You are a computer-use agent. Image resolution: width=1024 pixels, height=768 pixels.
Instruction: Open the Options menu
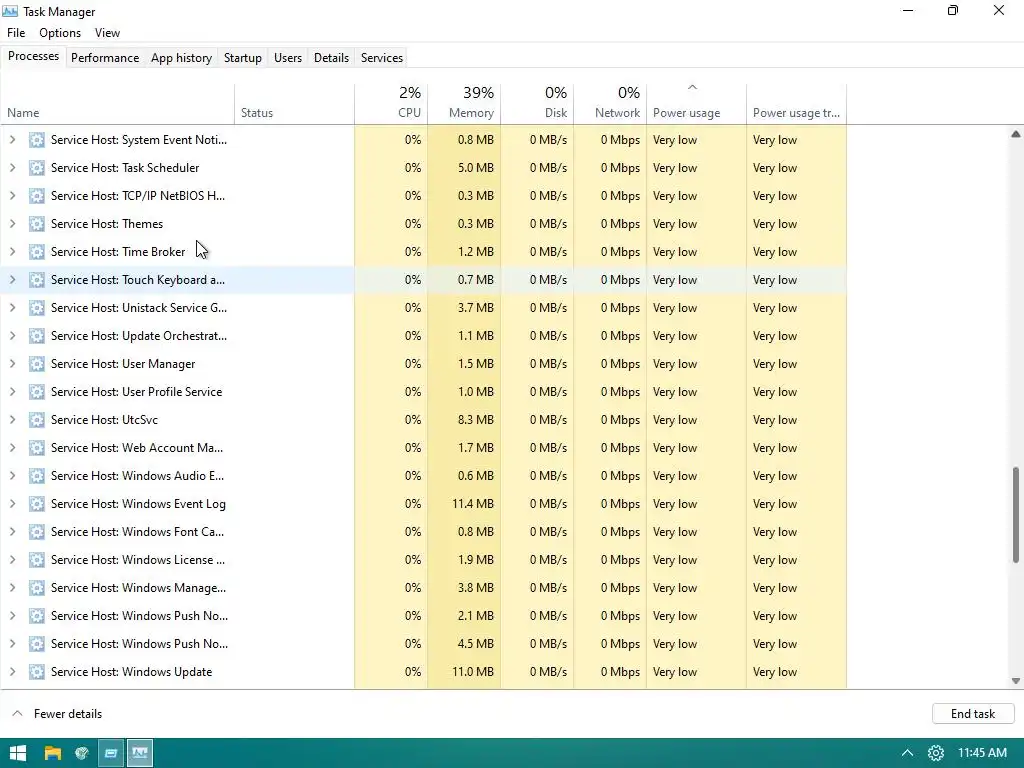pos(60,33)
